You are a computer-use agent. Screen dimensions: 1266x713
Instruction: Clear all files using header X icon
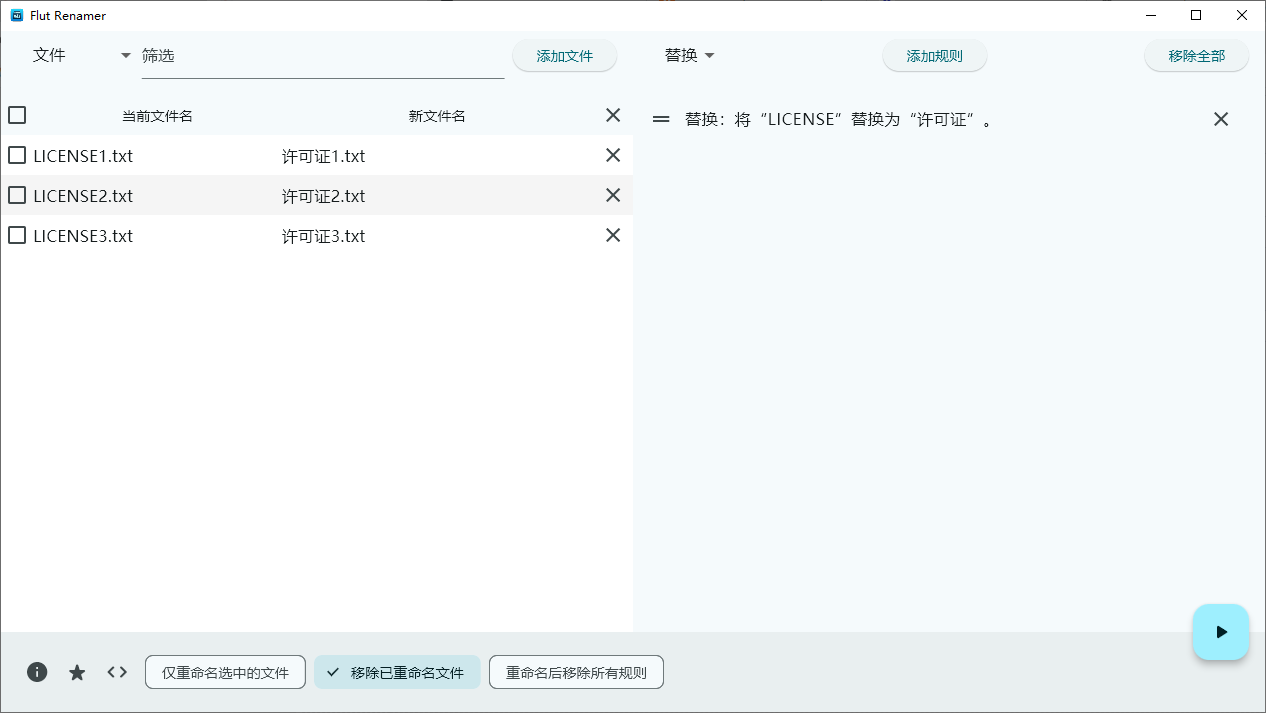613,115
